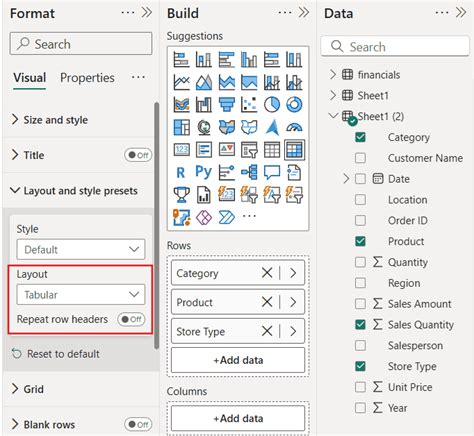Image resolution: width=474 pixels, height=436 pixels.
Task: Click the Format pane search field
Action: pos(81,44)
